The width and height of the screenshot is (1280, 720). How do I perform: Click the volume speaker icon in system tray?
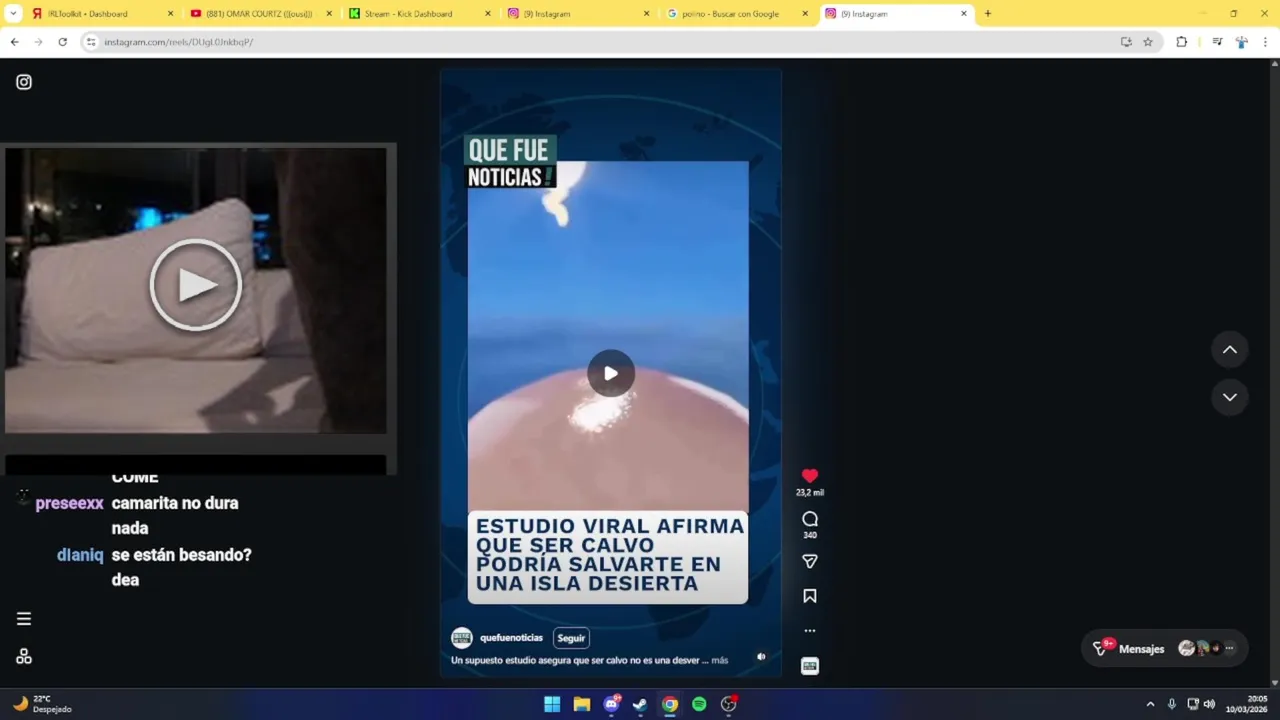tap(1209, 704)
